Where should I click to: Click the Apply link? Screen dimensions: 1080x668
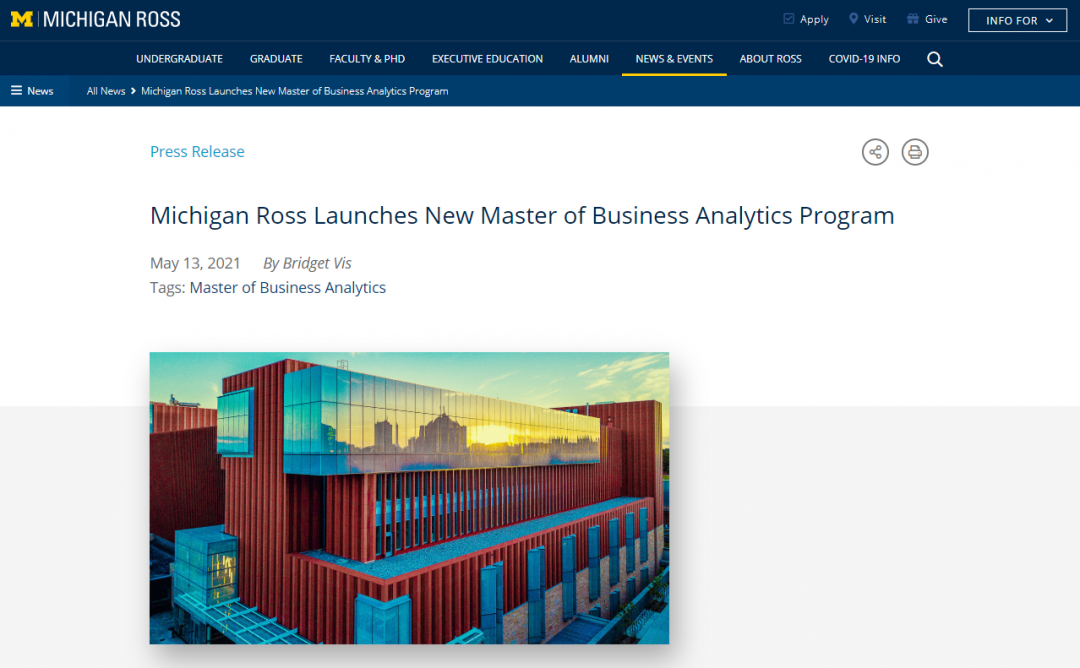click(x=806, y=19)
